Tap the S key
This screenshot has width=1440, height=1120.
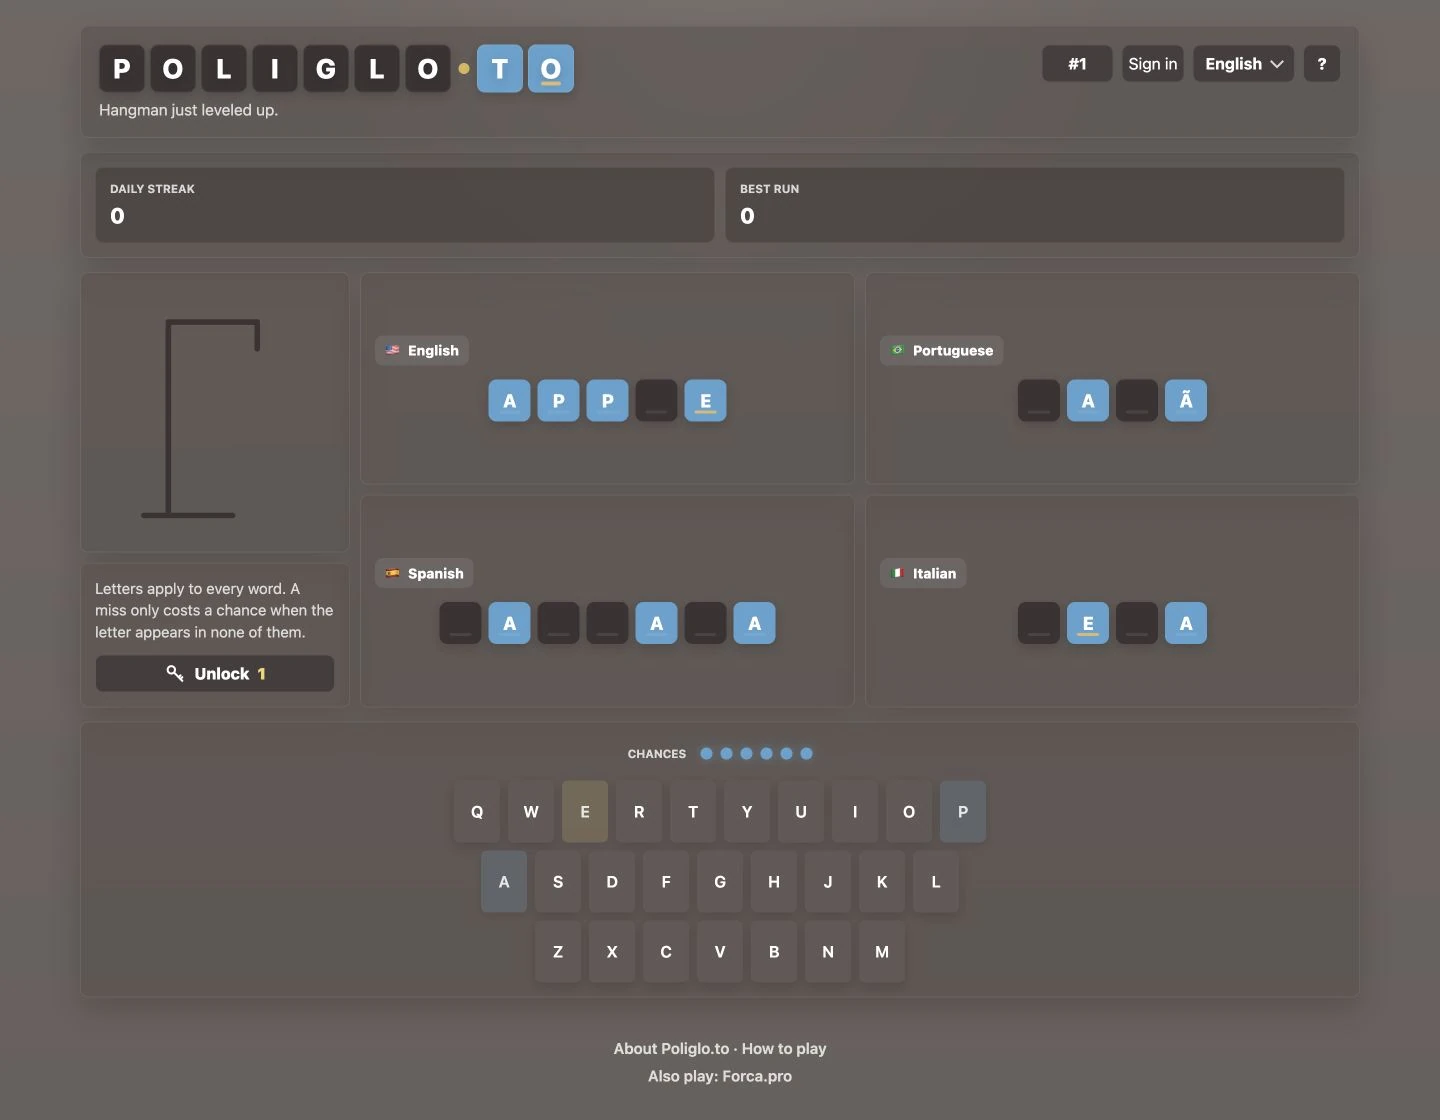click(558, 881)
